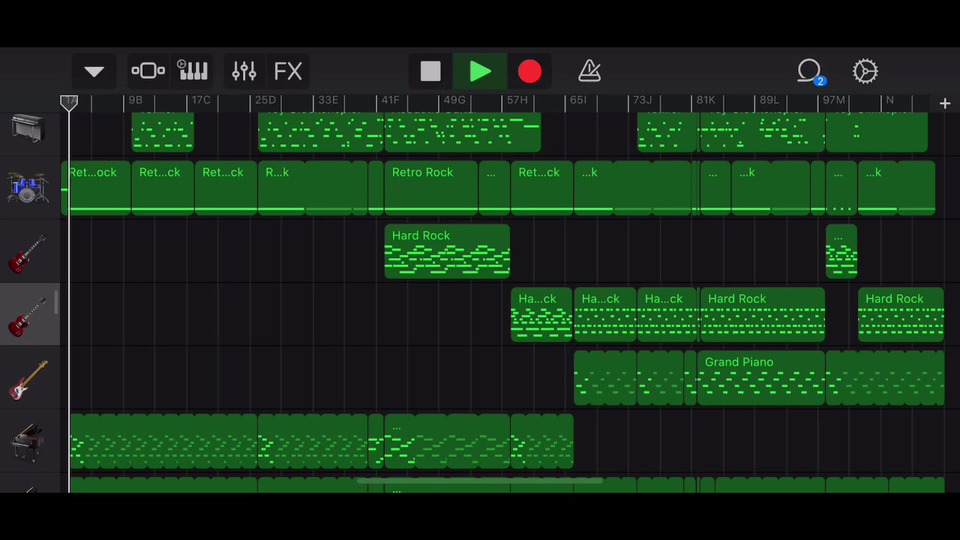The height and width of the screenshot is (540, 960).
Task: Select the small guitar region near bar 97
Action: [x=841, y=251]
